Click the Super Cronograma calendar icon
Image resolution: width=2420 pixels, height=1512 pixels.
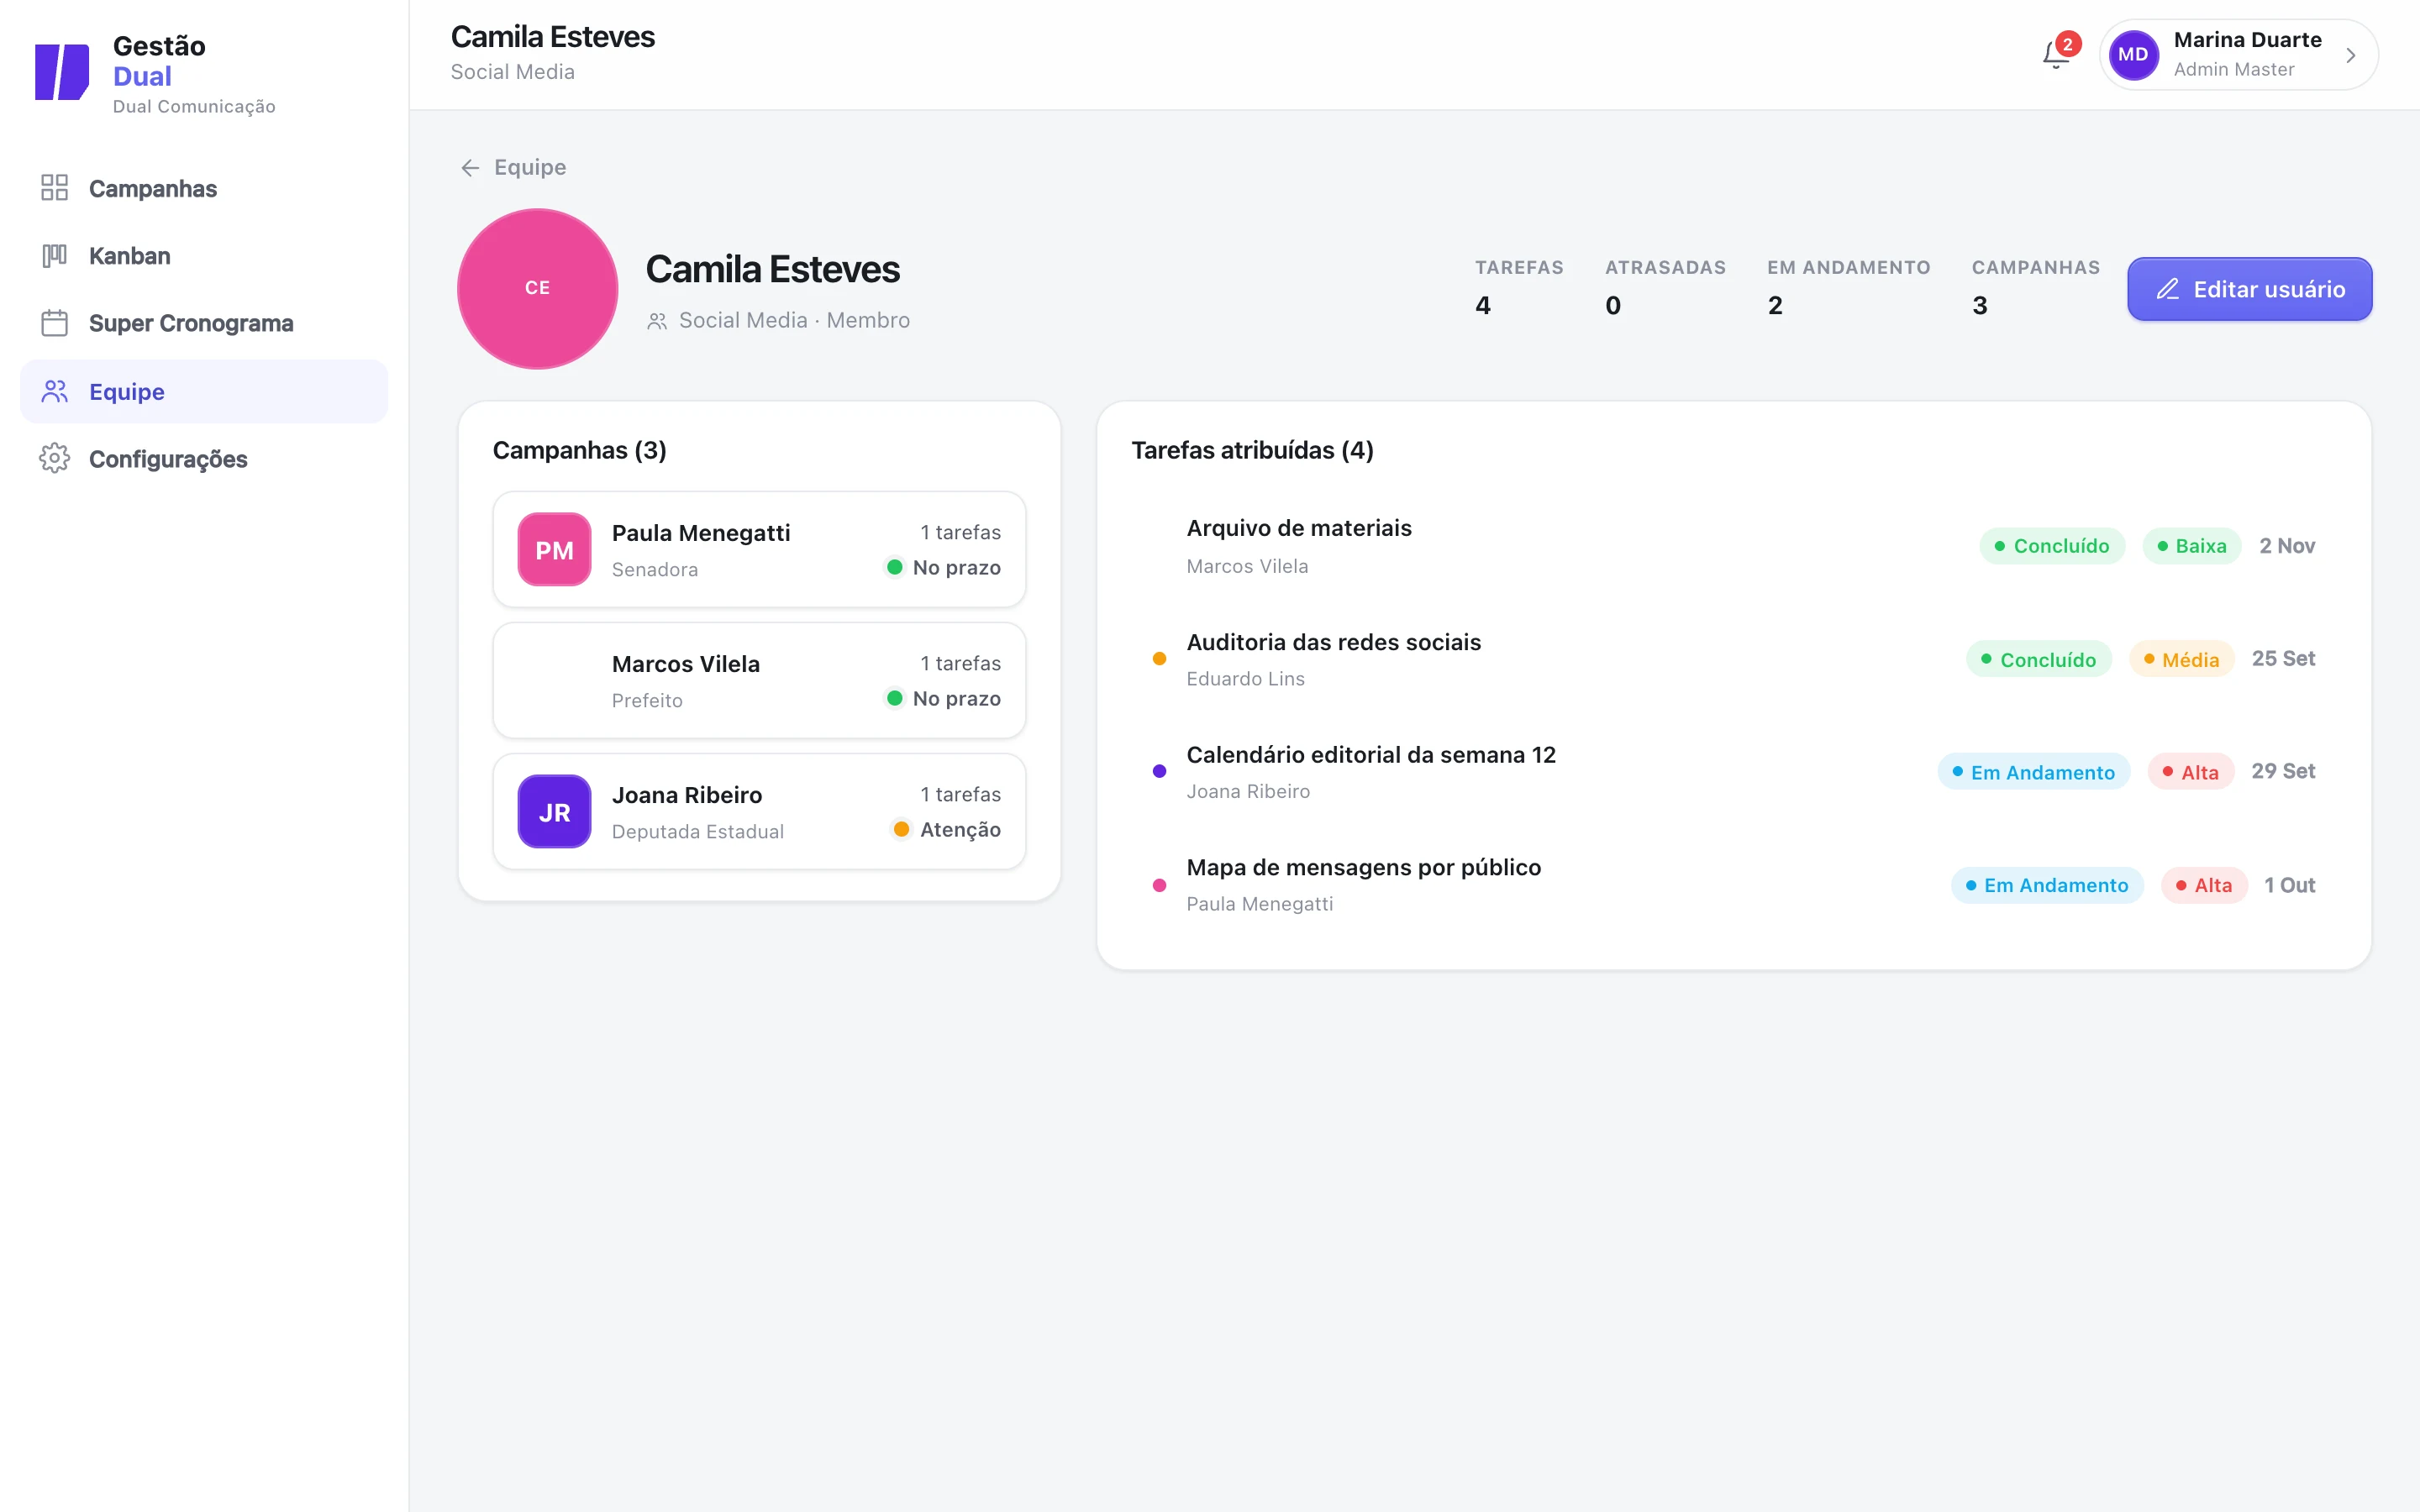55,323
